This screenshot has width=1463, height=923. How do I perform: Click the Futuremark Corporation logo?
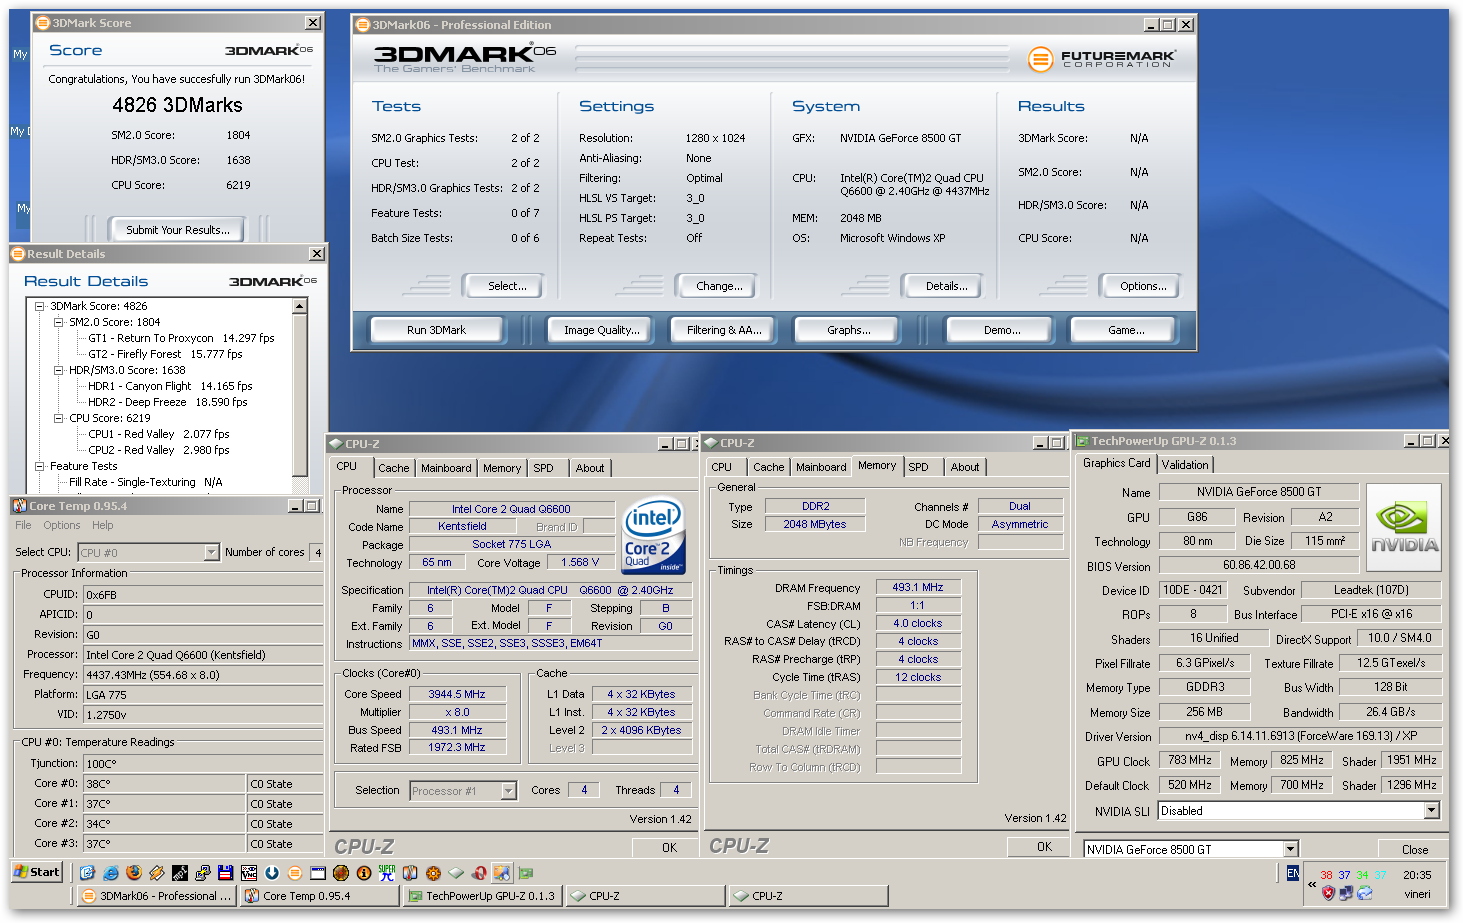tap(1101, 59)
